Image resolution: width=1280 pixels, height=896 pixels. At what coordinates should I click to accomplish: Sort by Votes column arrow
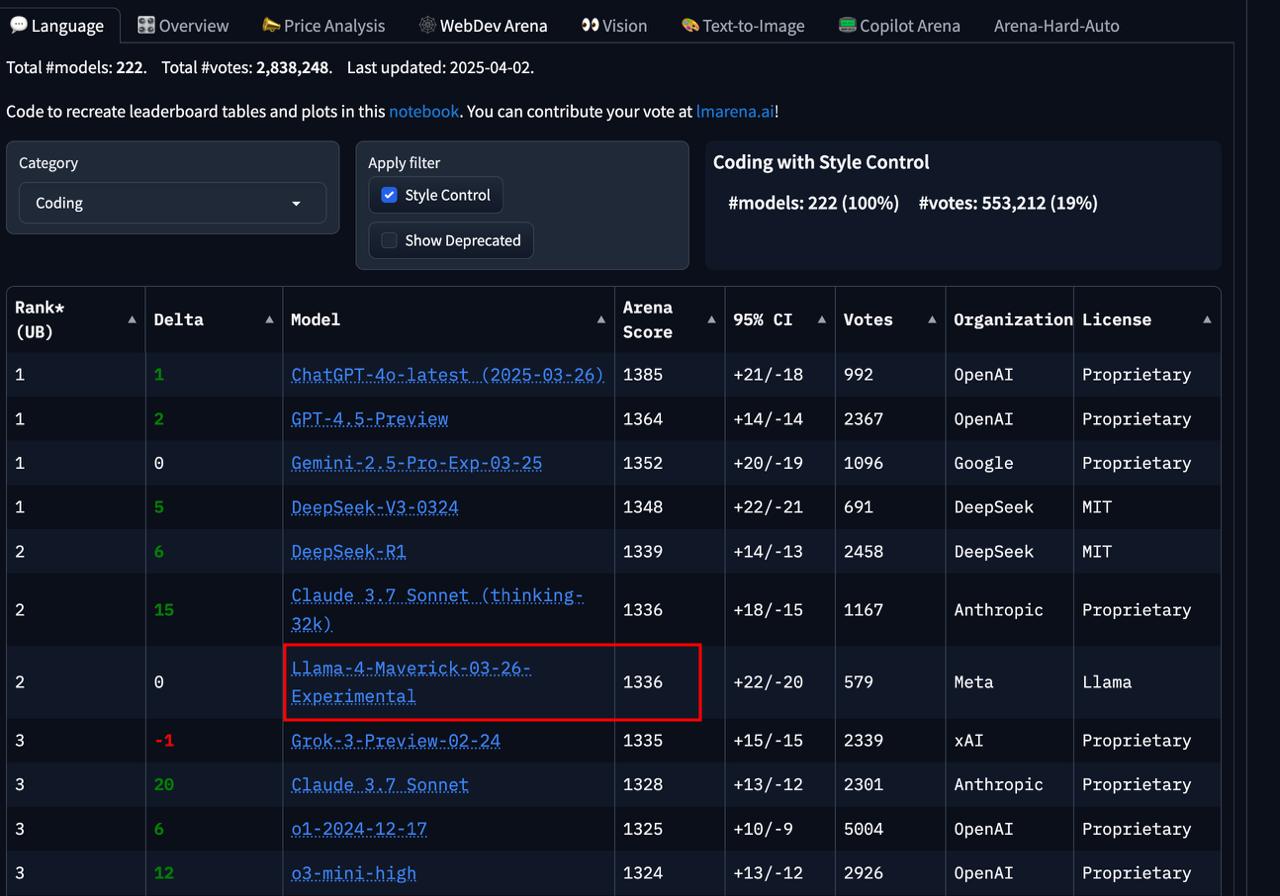pos(932,320)
